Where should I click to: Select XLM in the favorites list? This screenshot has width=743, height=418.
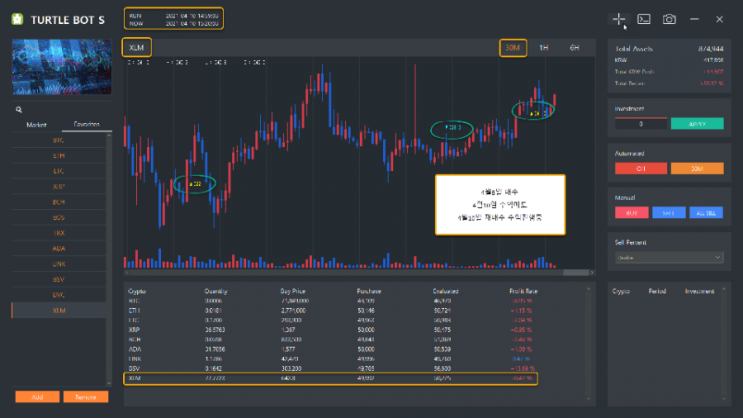(59, 310)
